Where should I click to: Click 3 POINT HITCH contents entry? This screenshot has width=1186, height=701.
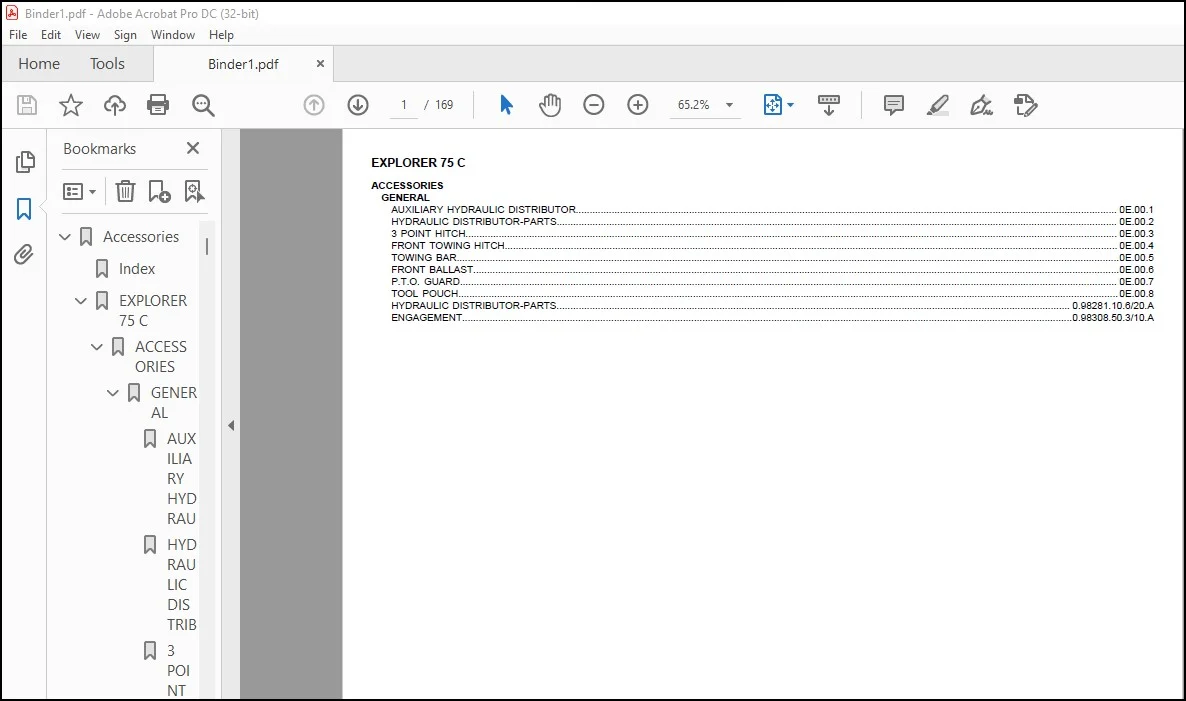[x=772, y=234]
